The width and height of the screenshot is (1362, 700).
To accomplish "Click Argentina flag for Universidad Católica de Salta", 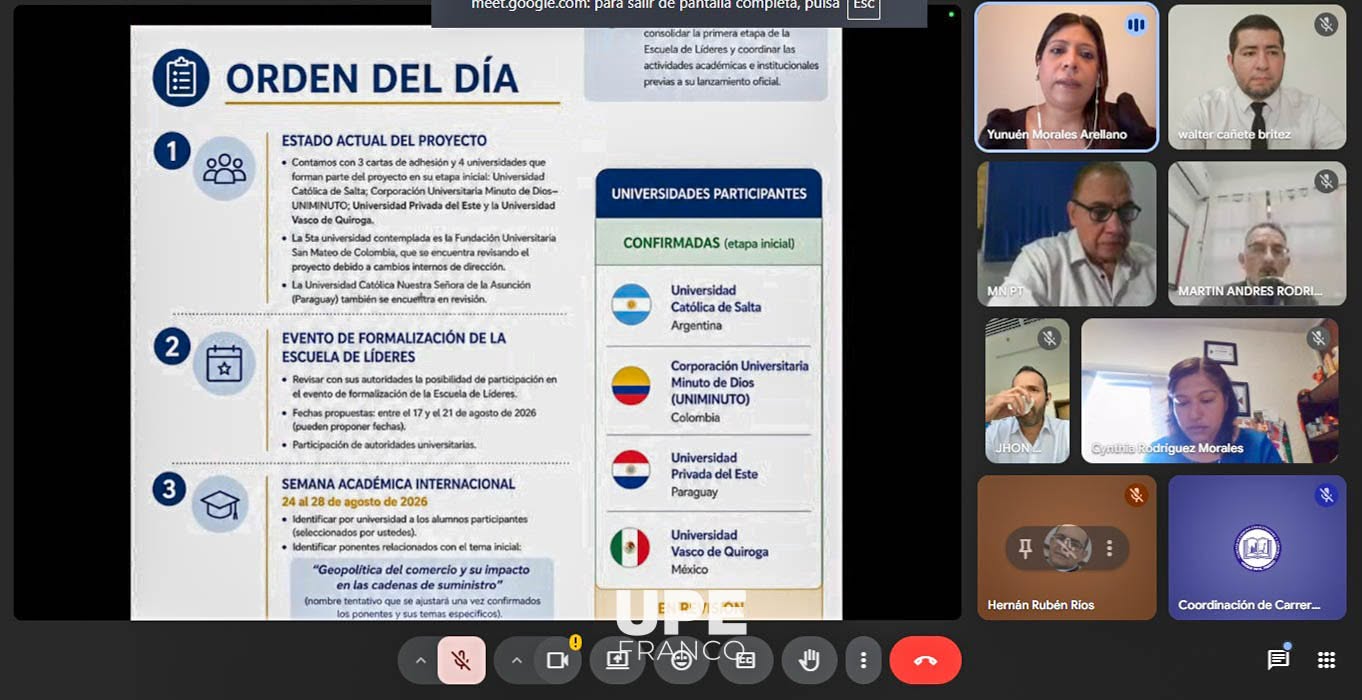I will [x=631, y=304].
